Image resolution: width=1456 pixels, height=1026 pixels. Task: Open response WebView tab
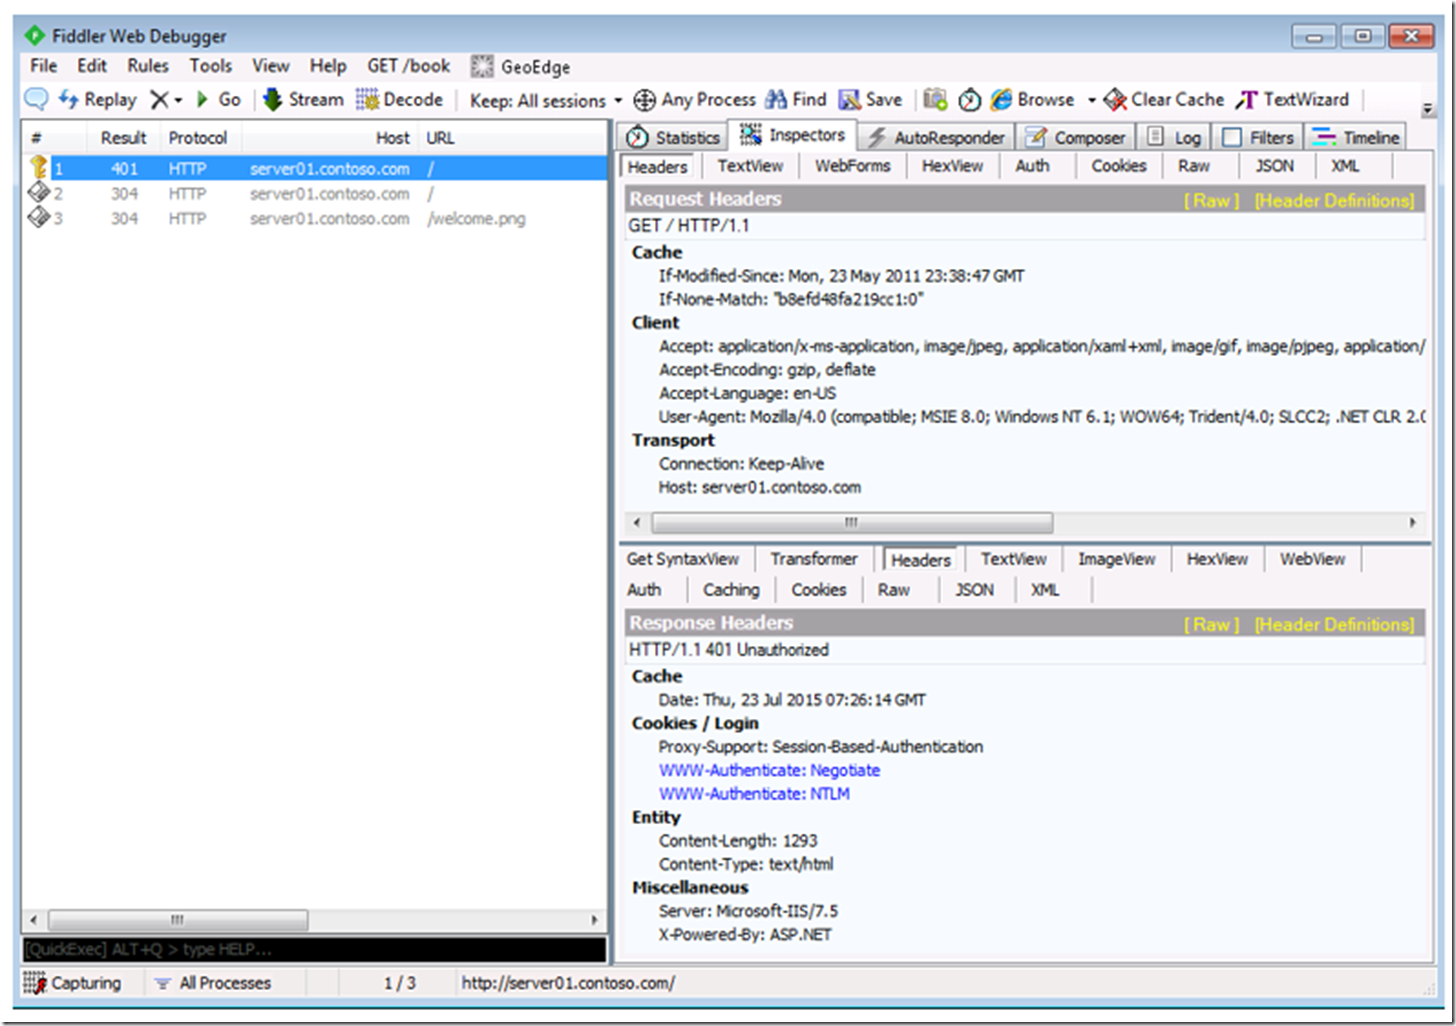pos(1312,559)
